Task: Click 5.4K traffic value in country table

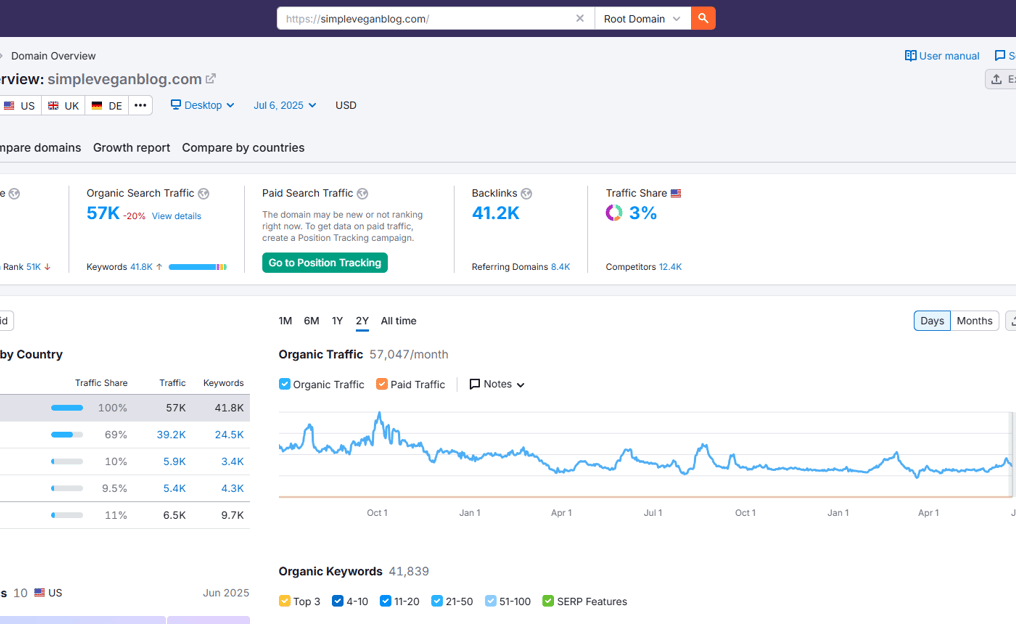Action: click(174, 489)
